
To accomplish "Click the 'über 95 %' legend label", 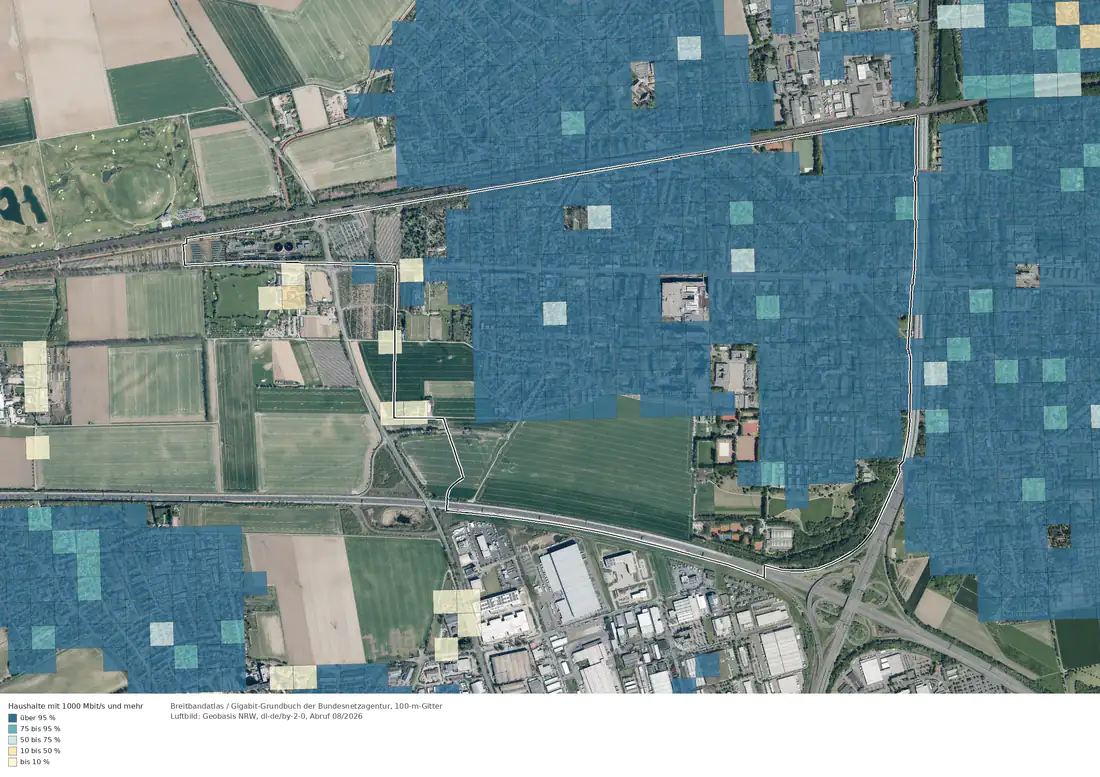I will 38,718.
